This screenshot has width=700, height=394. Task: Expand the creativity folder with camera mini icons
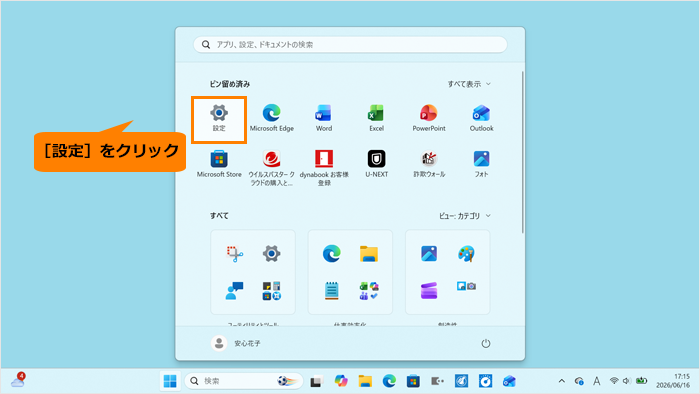click(x=466, y=286)
